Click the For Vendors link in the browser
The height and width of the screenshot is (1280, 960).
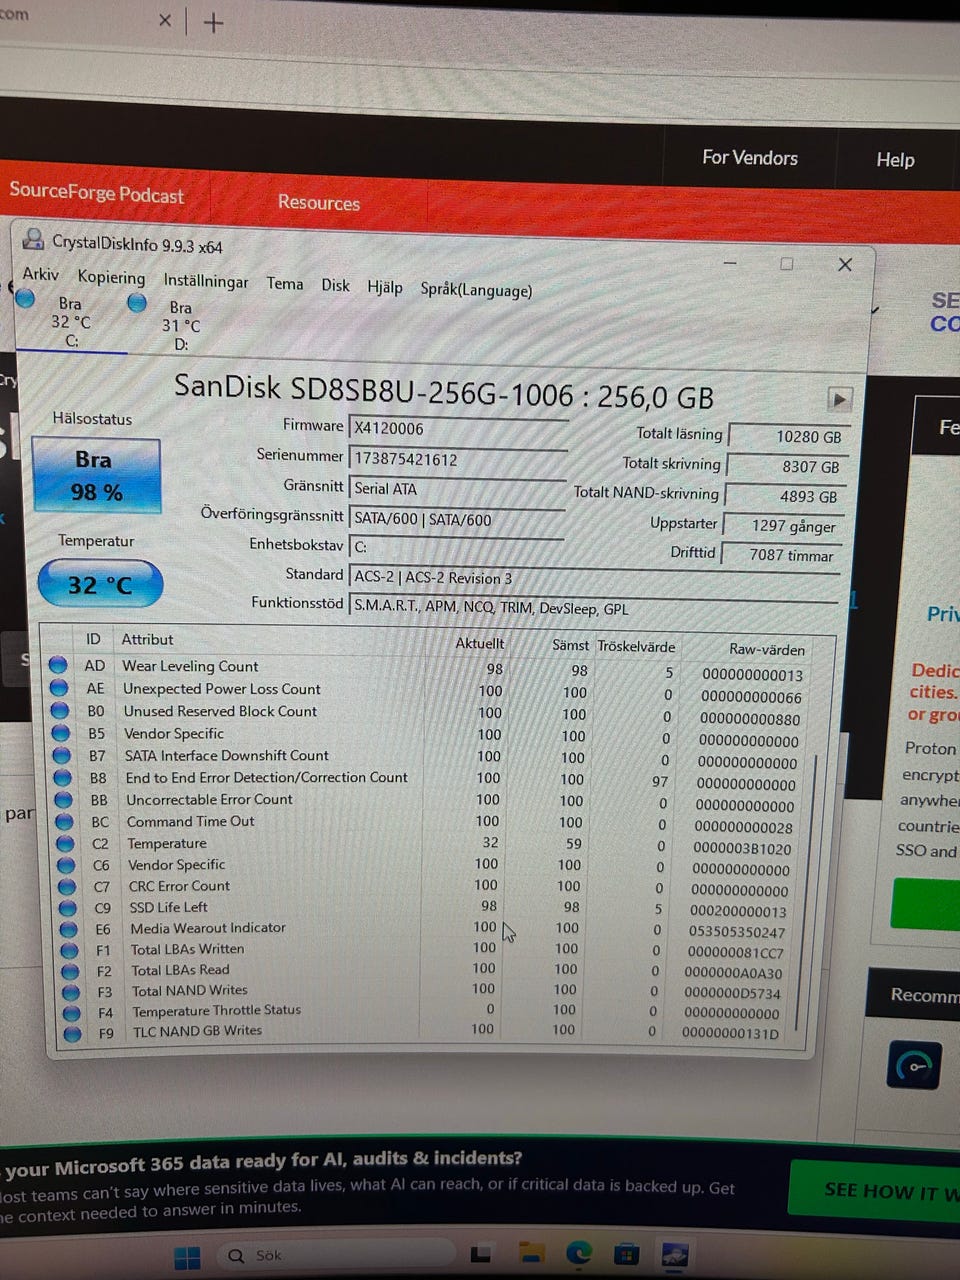pos(750,157)
